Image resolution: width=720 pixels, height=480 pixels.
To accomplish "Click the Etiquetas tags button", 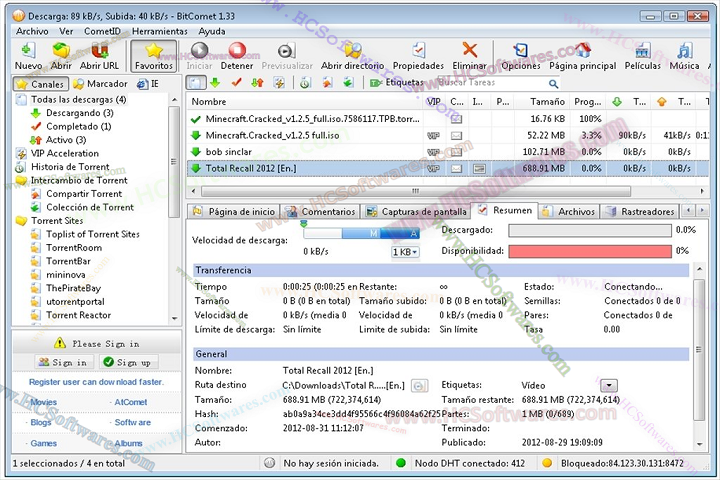I will [x=397, y=83].
